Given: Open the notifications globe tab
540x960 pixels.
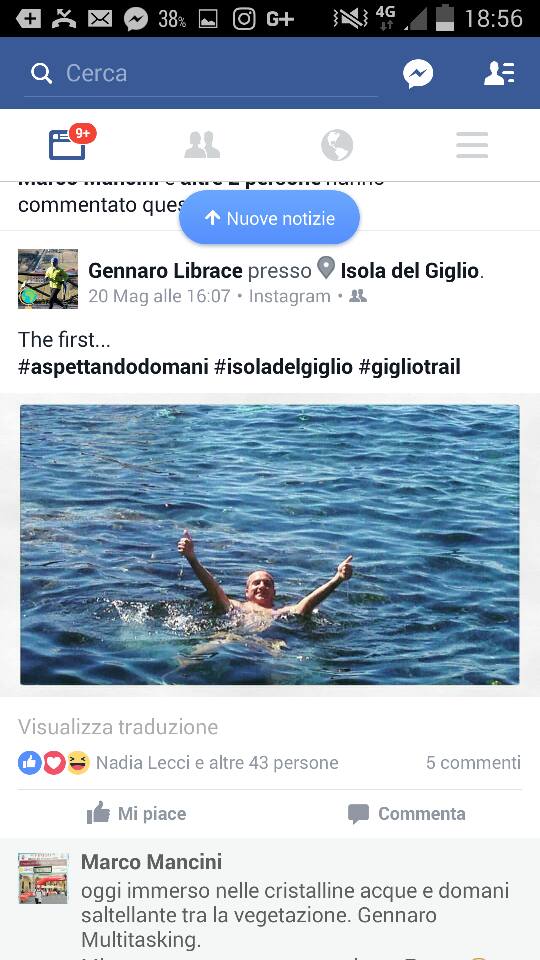Looking at the screenshot, I should [x=337, y=145].
